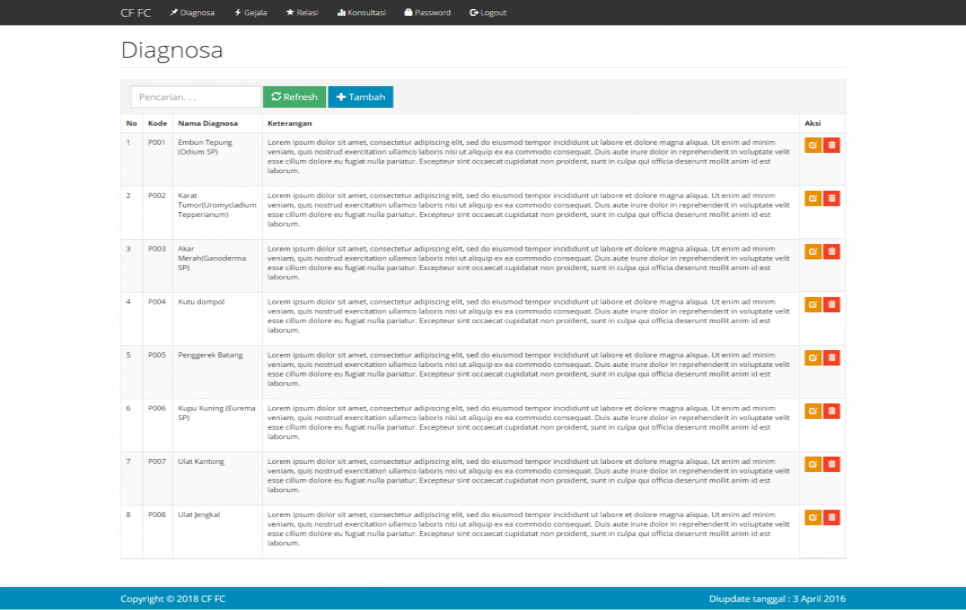
Task: Edit the Ulat Jengkal entry P008
Action: (812, 517)
